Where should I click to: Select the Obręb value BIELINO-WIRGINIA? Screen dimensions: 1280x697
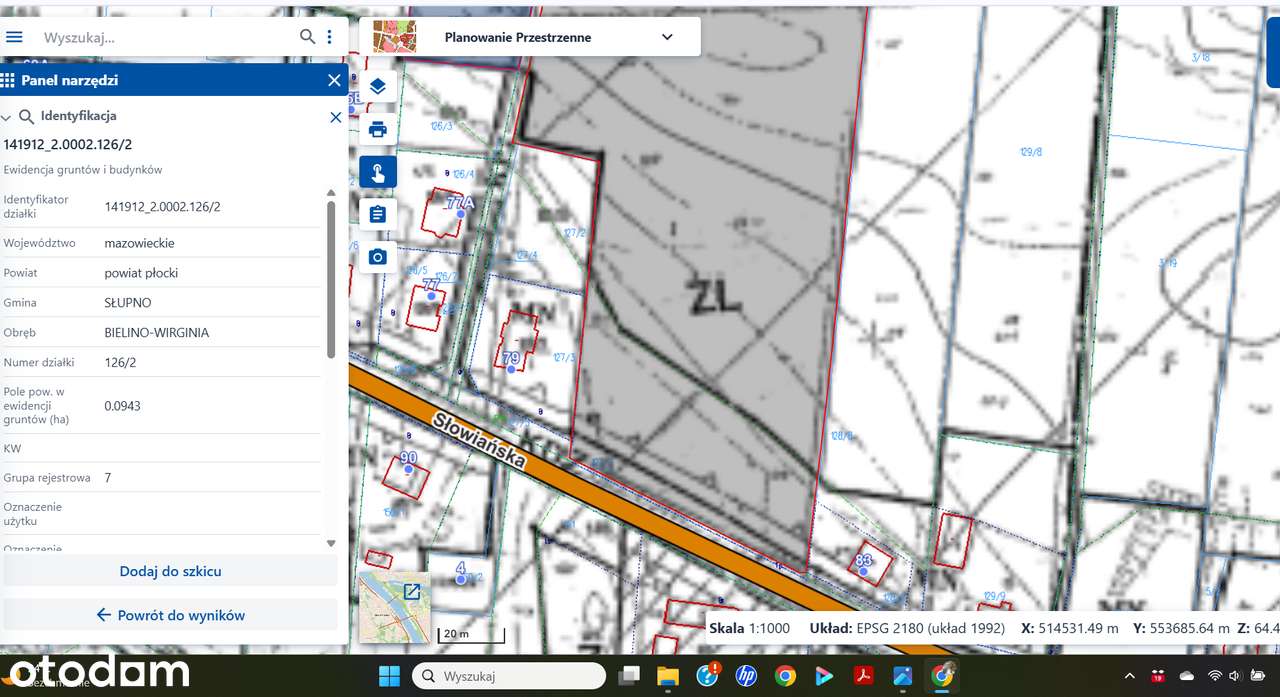(x=157, y=332)
